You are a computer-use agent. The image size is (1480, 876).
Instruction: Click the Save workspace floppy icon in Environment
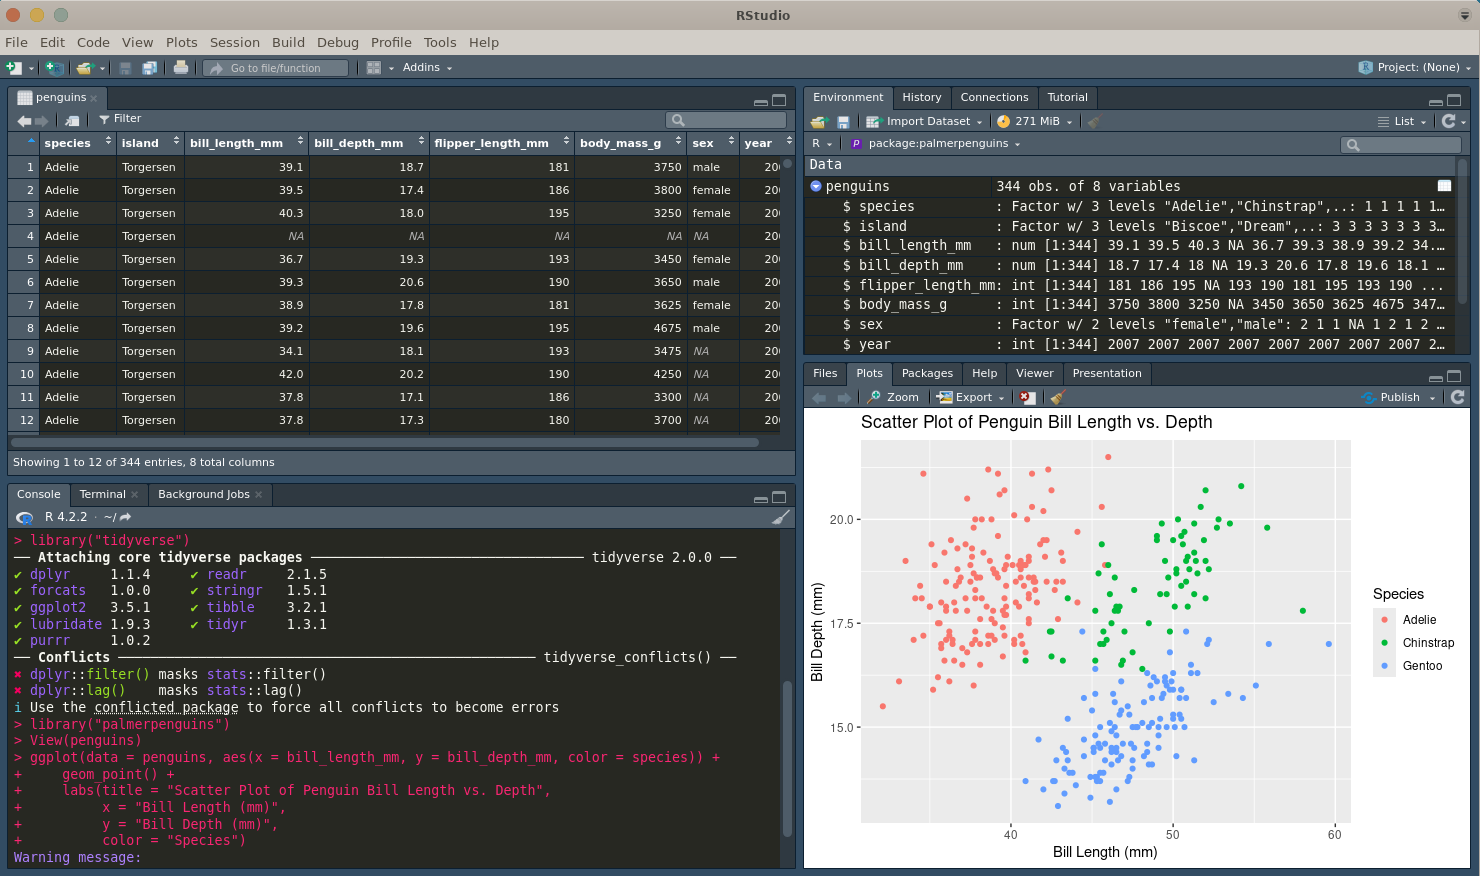click(843, 122)
